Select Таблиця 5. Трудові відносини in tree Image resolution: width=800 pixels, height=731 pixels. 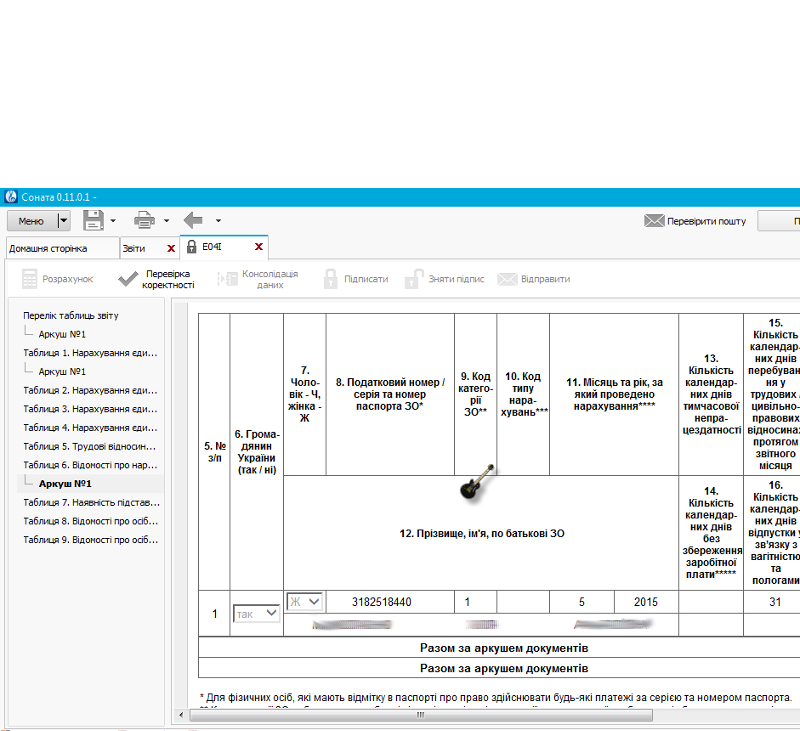[90, 446]
